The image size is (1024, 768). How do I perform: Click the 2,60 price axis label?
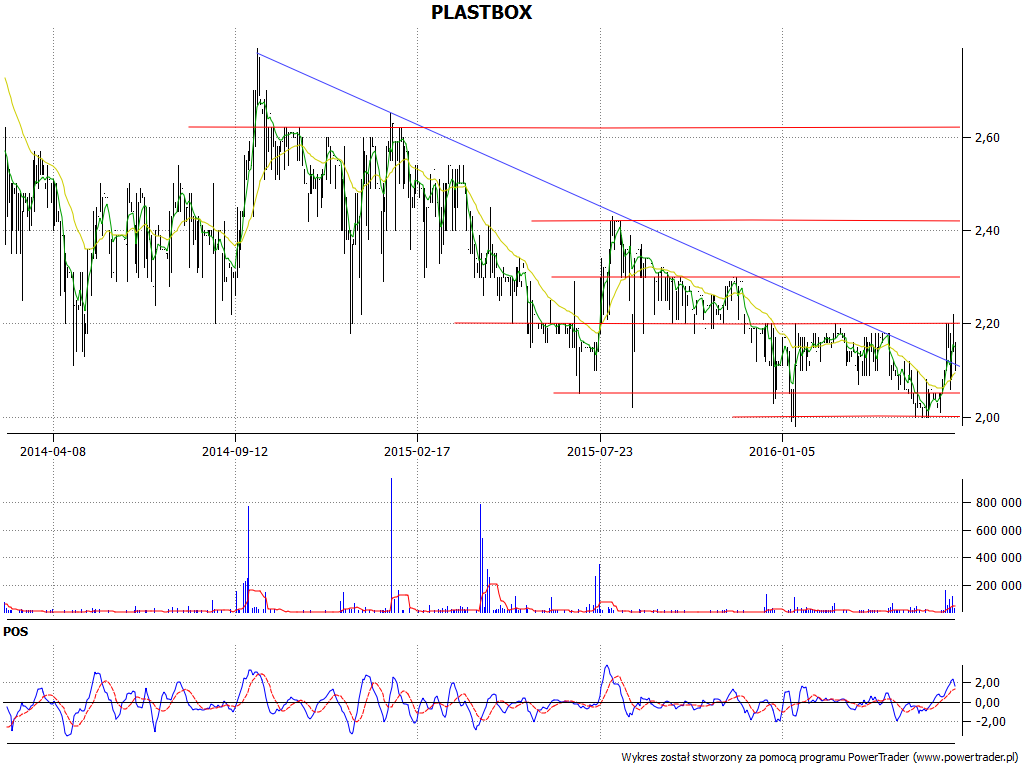tap(987, 137)
